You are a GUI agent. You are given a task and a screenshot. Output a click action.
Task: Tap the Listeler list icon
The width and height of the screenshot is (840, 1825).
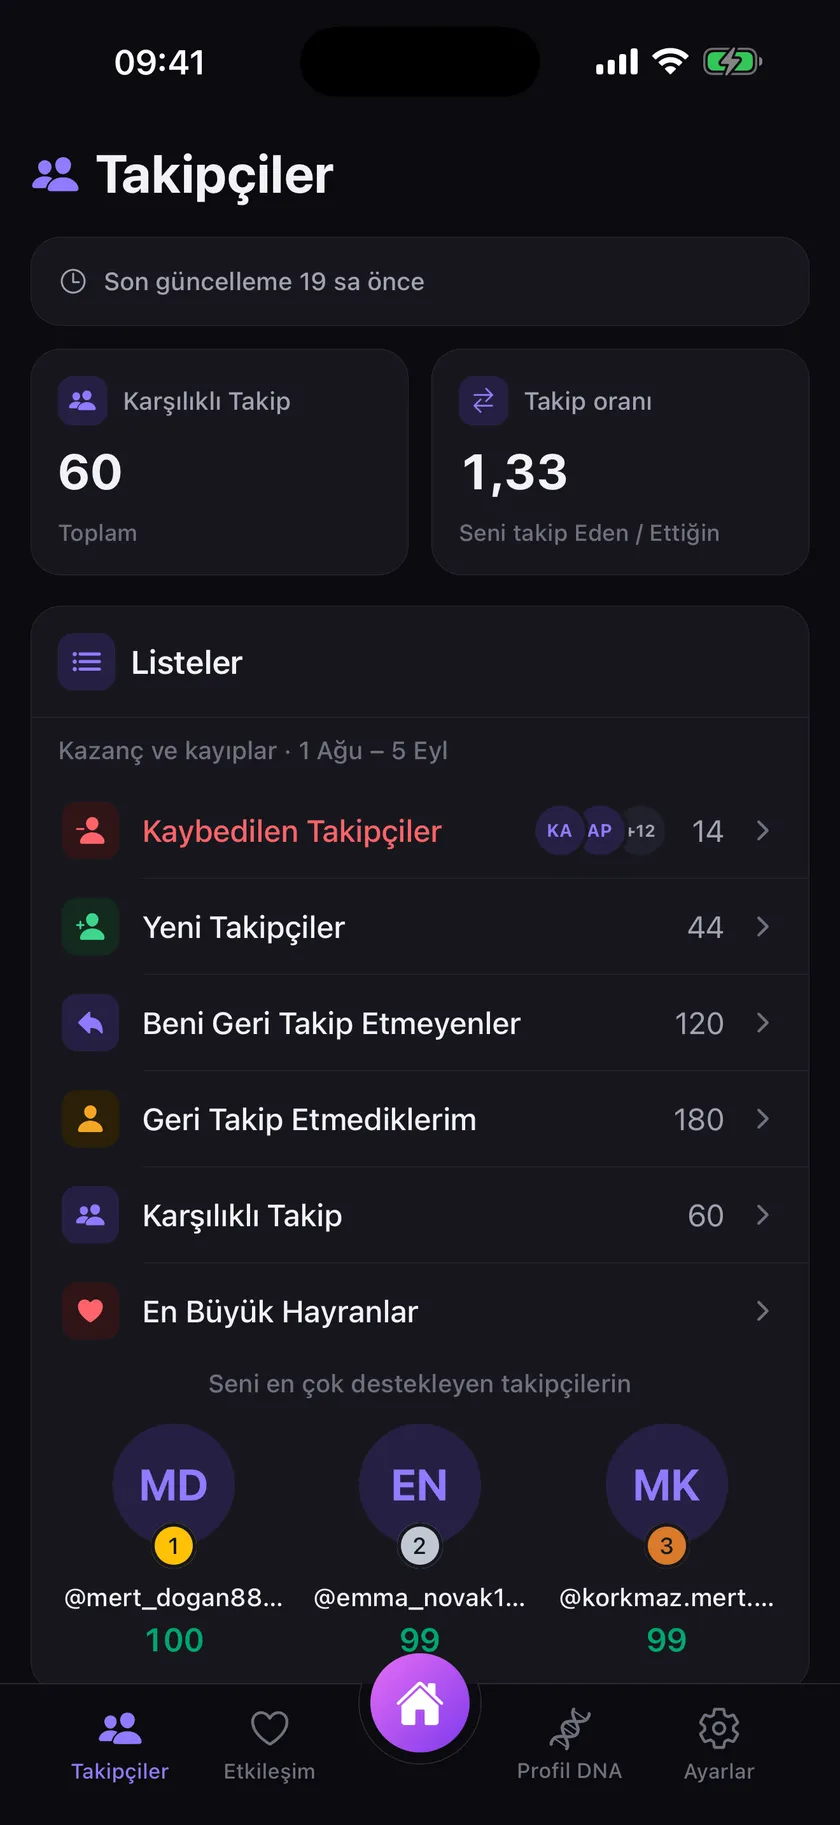coord(87,662)
